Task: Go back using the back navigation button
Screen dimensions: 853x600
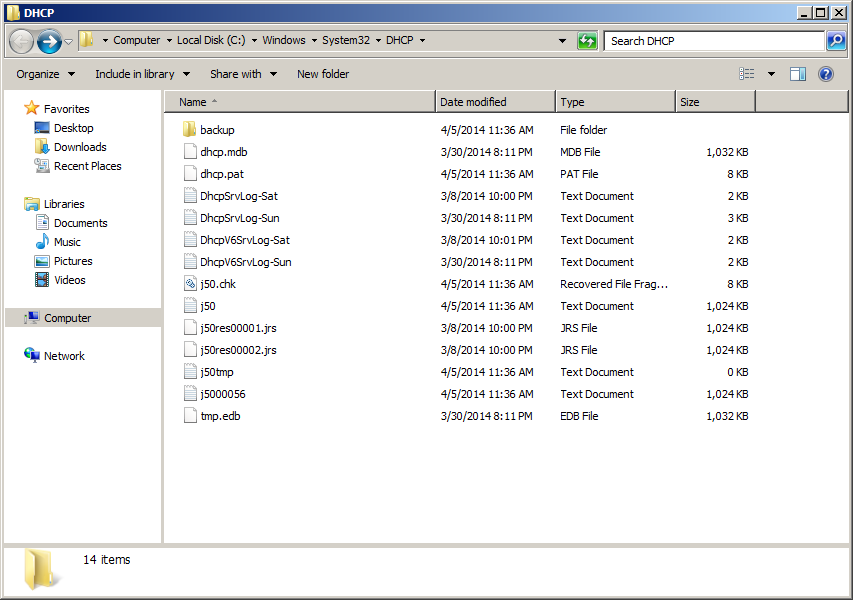Action: point(20,40)
